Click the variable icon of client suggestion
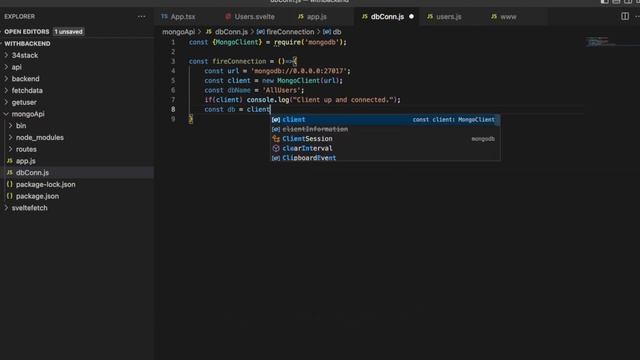Image resolution: width=640 pixels, height=360 pixels. point(276,120)
